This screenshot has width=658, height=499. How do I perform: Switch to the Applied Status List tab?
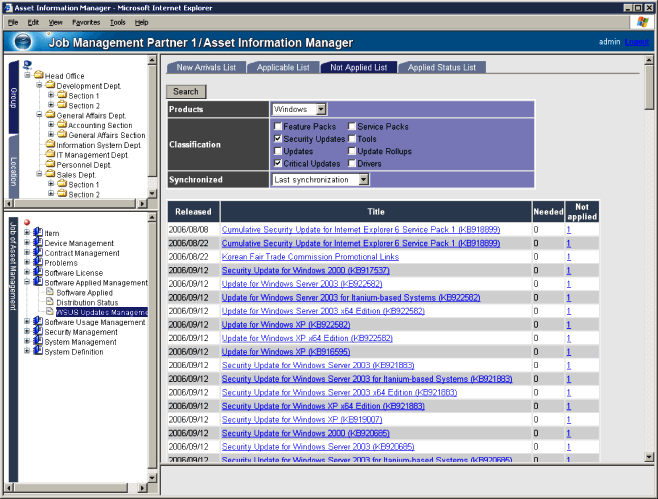[441, 68]
